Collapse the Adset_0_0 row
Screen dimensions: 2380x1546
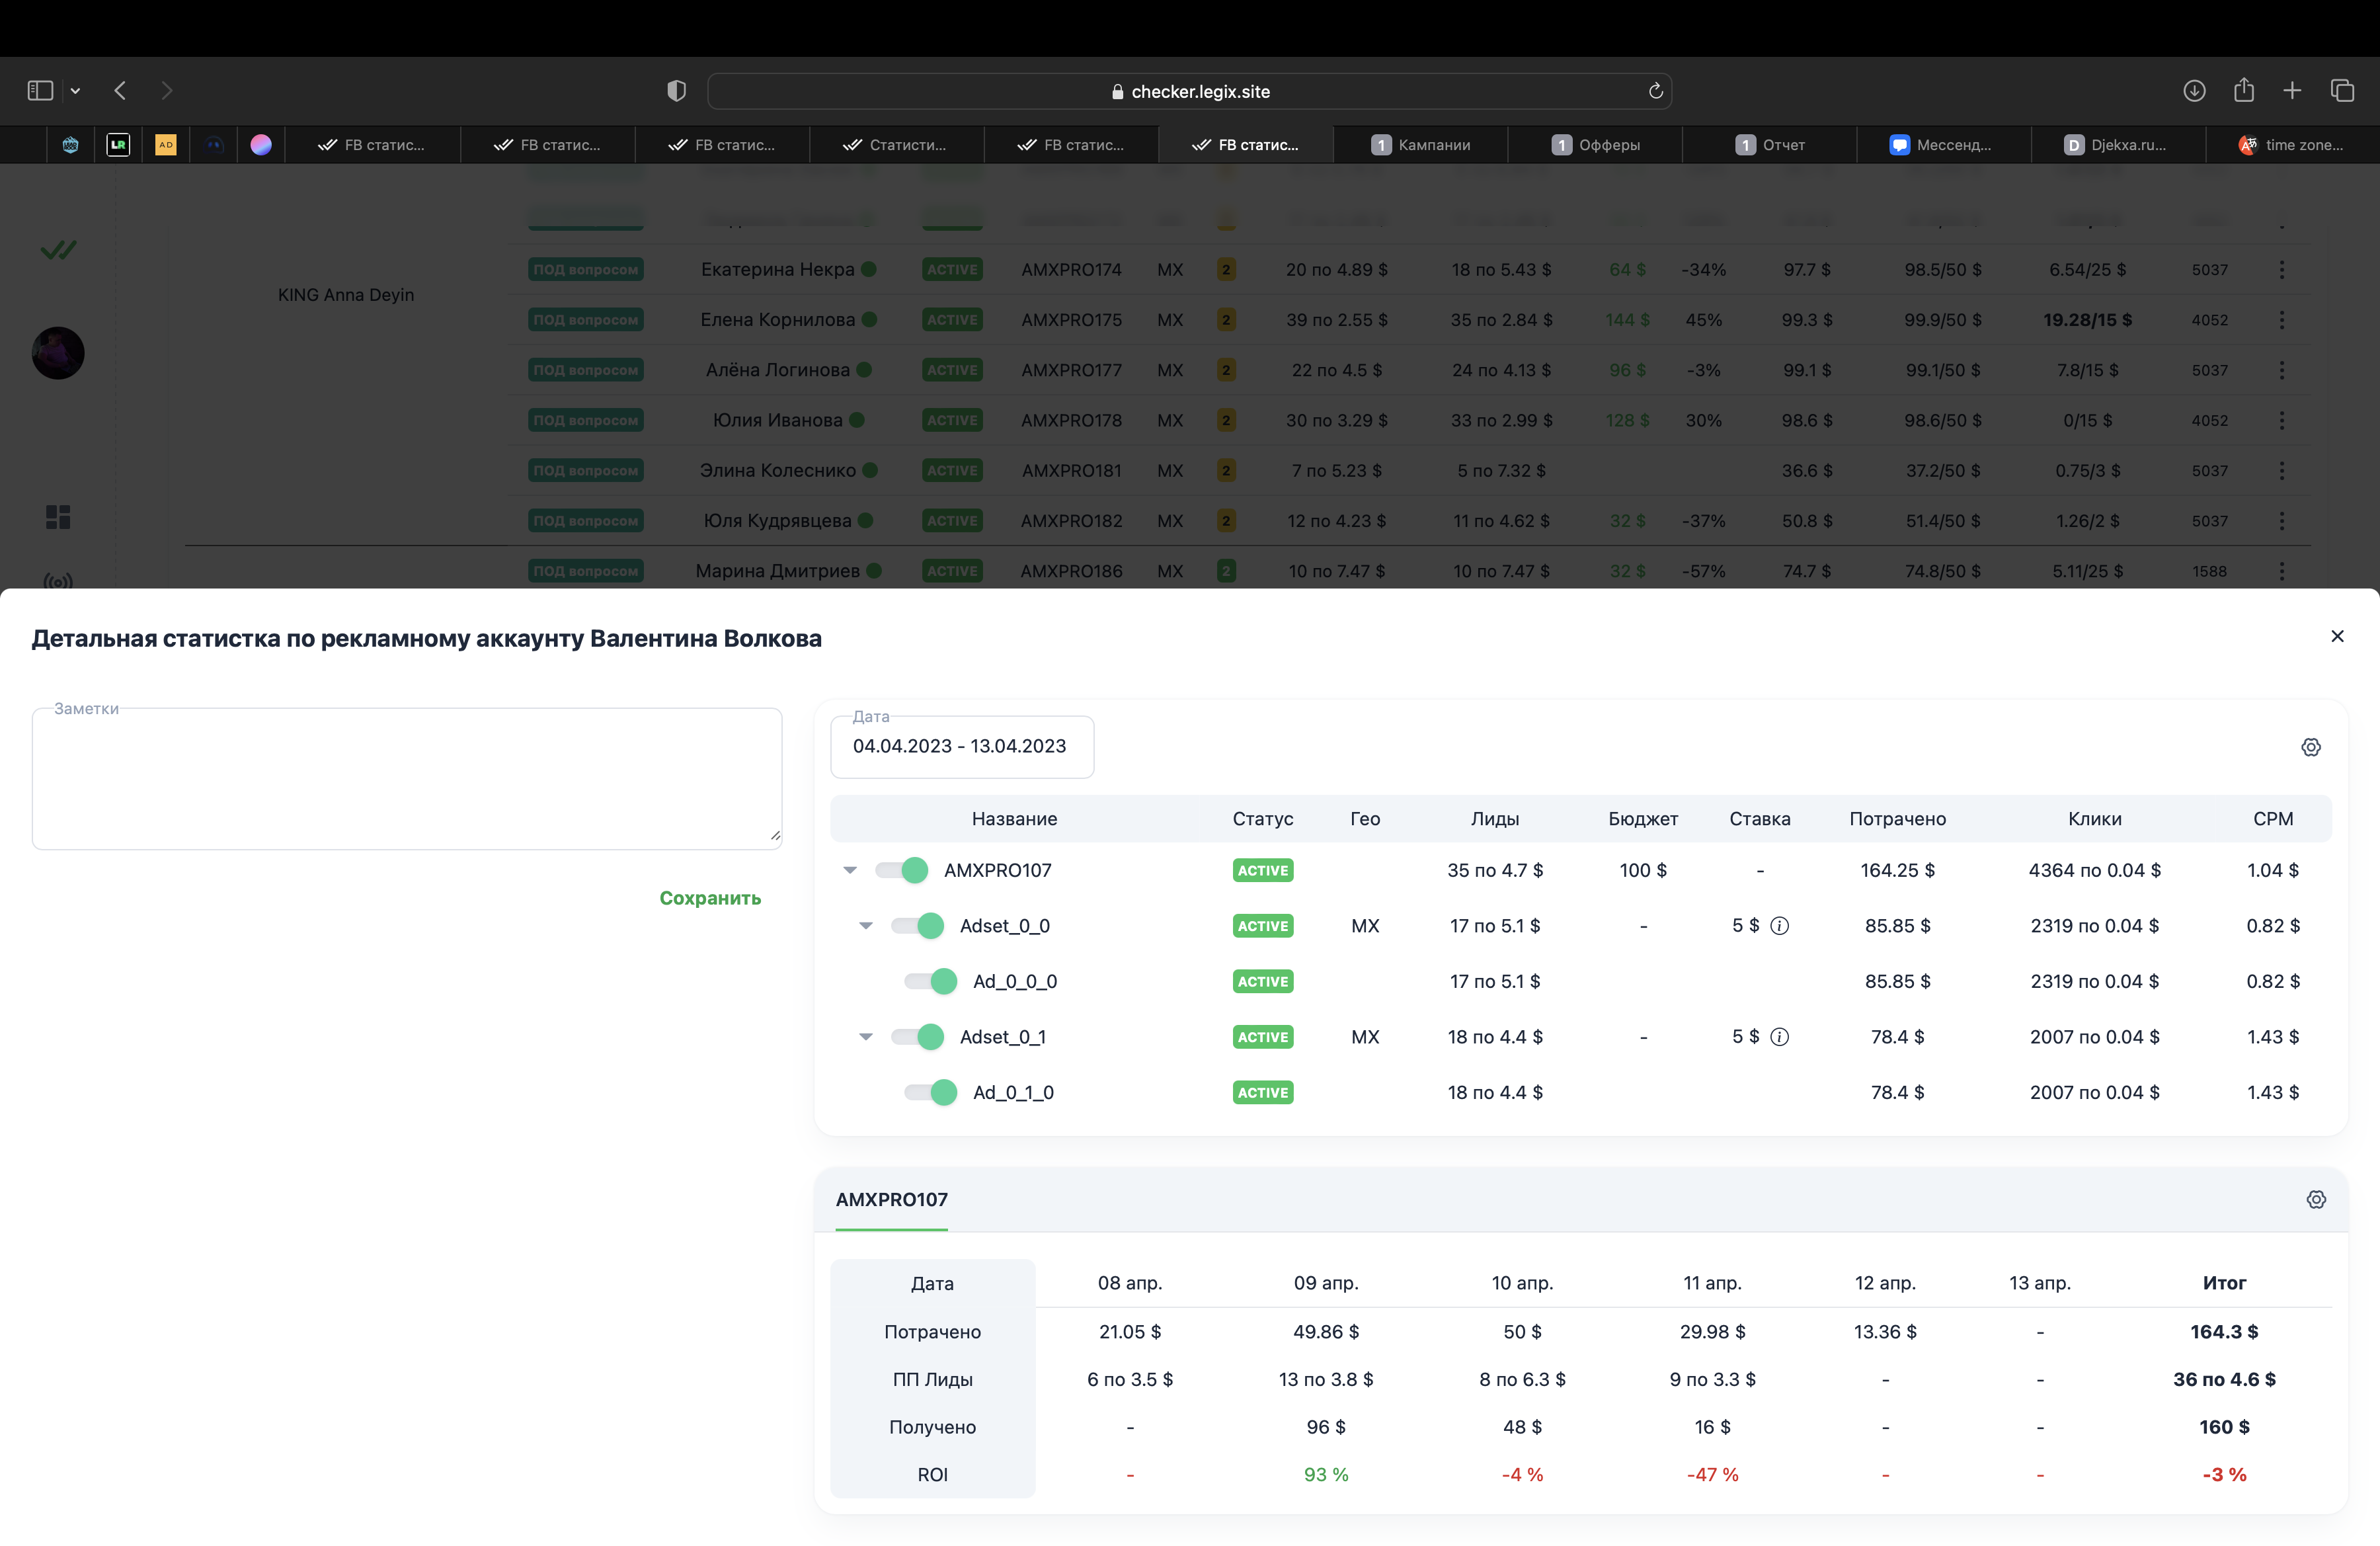[866, 926]
